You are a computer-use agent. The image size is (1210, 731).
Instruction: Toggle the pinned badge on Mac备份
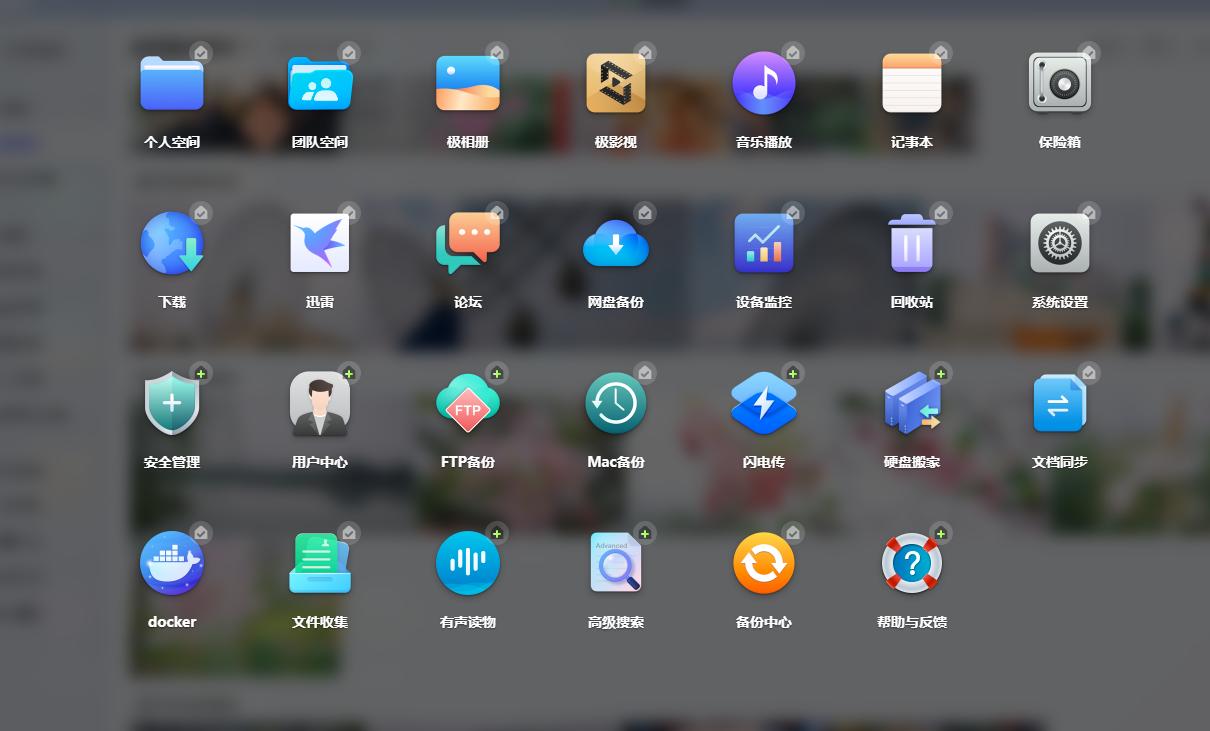point(645,373)
